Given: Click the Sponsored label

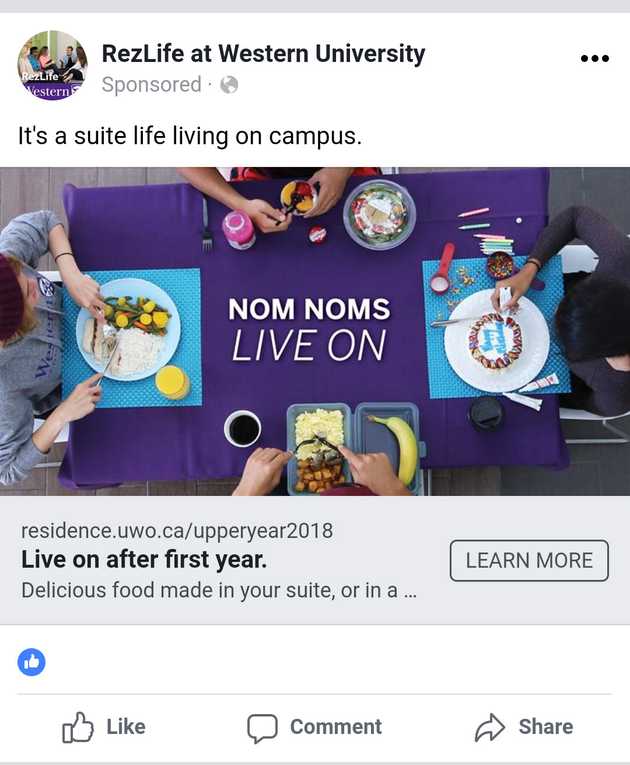Looking at the screenshot, I should (x=151, y=84).
